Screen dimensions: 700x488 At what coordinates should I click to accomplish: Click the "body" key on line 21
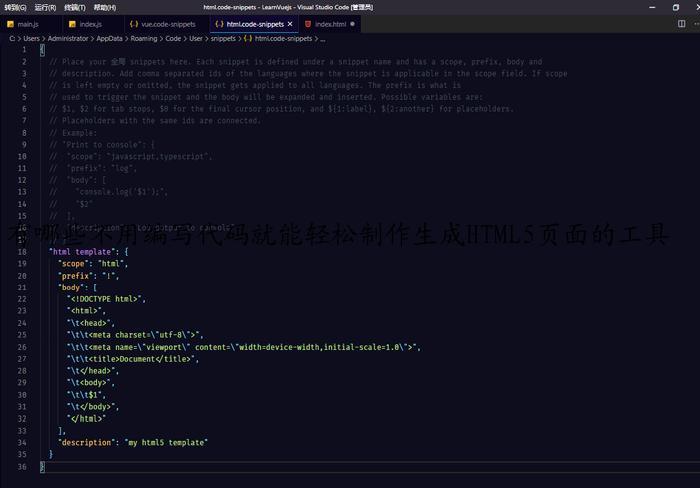(x=71, y=288)
